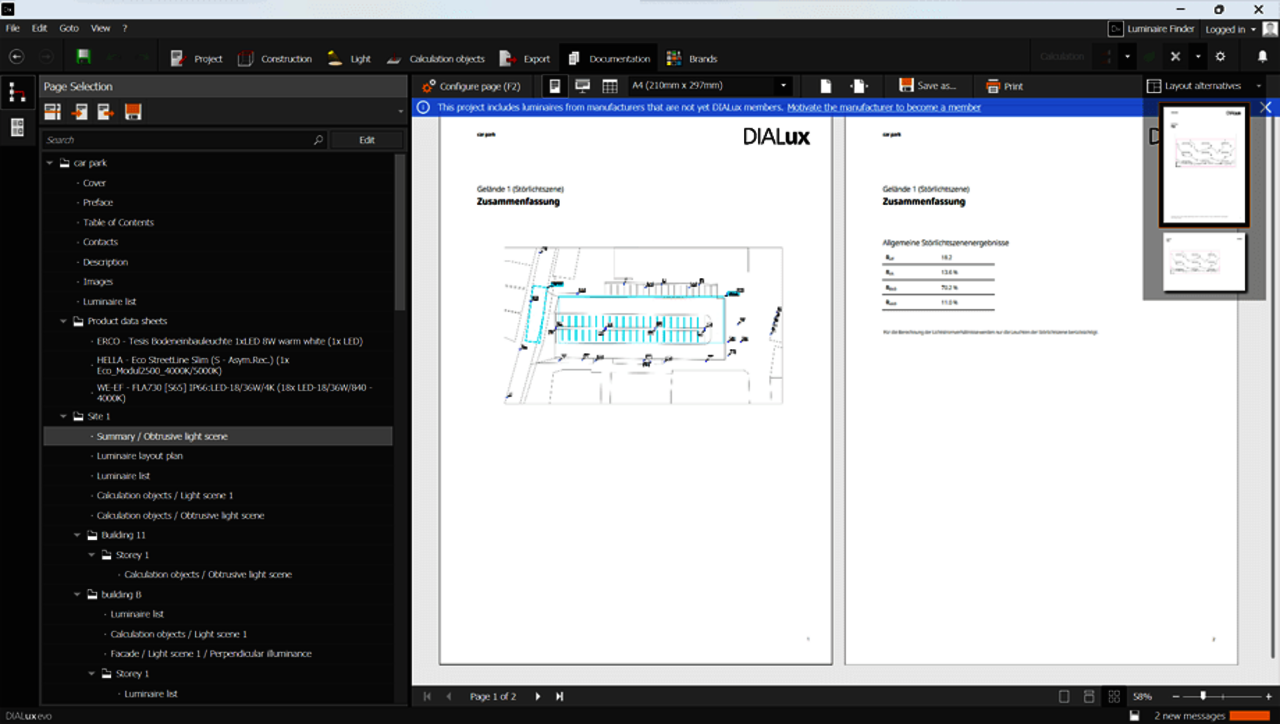
Task: Expand the Layout alternatives dropdown
Action: (1259, 86)
